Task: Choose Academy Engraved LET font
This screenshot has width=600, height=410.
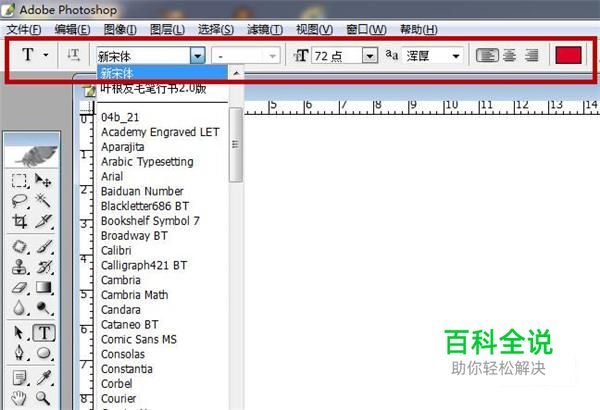Action: coord(160,132)
